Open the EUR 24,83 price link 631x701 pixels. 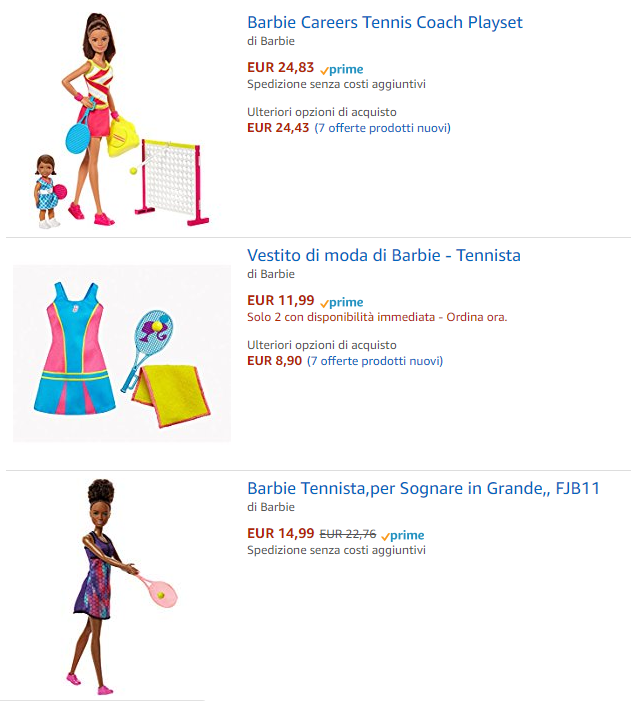[280, 68]
